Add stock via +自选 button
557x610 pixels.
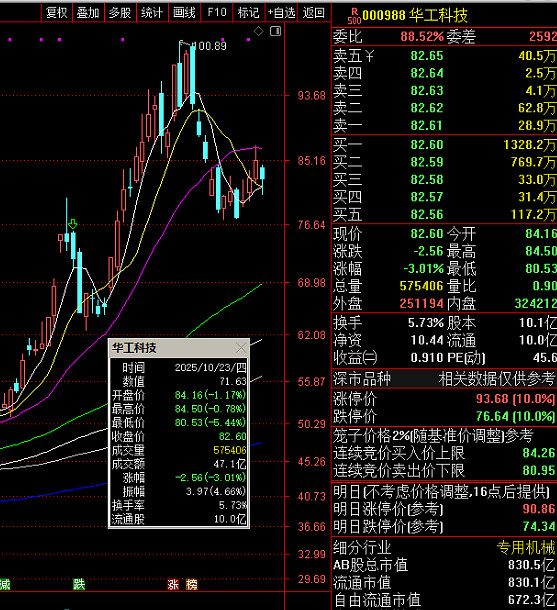tap(281, 13)
